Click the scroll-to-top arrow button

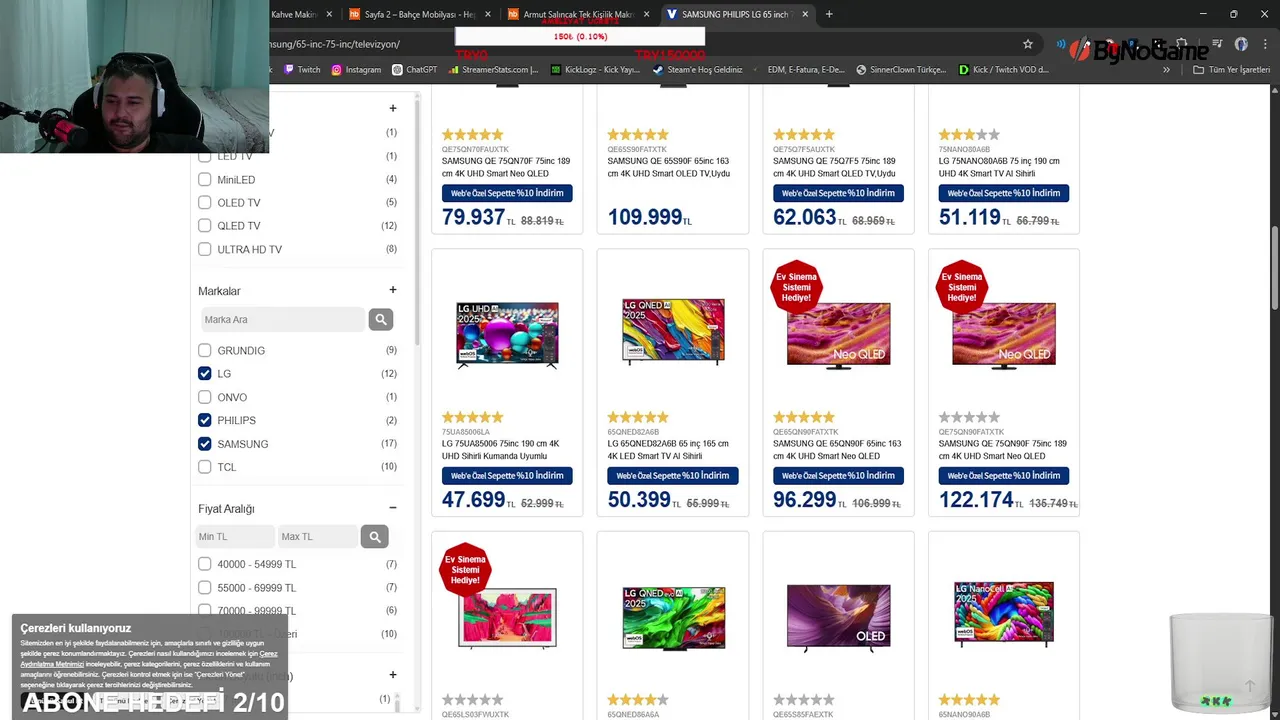(x=1249, y=686)
